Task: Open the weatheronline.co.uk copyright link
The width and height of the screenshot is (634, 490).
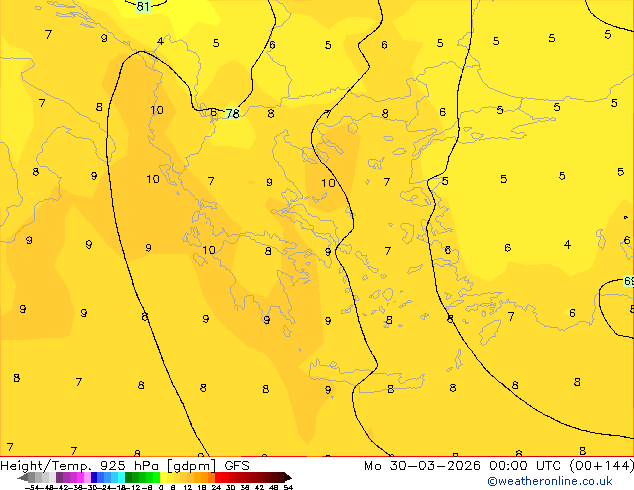Action: coord(549,482)
